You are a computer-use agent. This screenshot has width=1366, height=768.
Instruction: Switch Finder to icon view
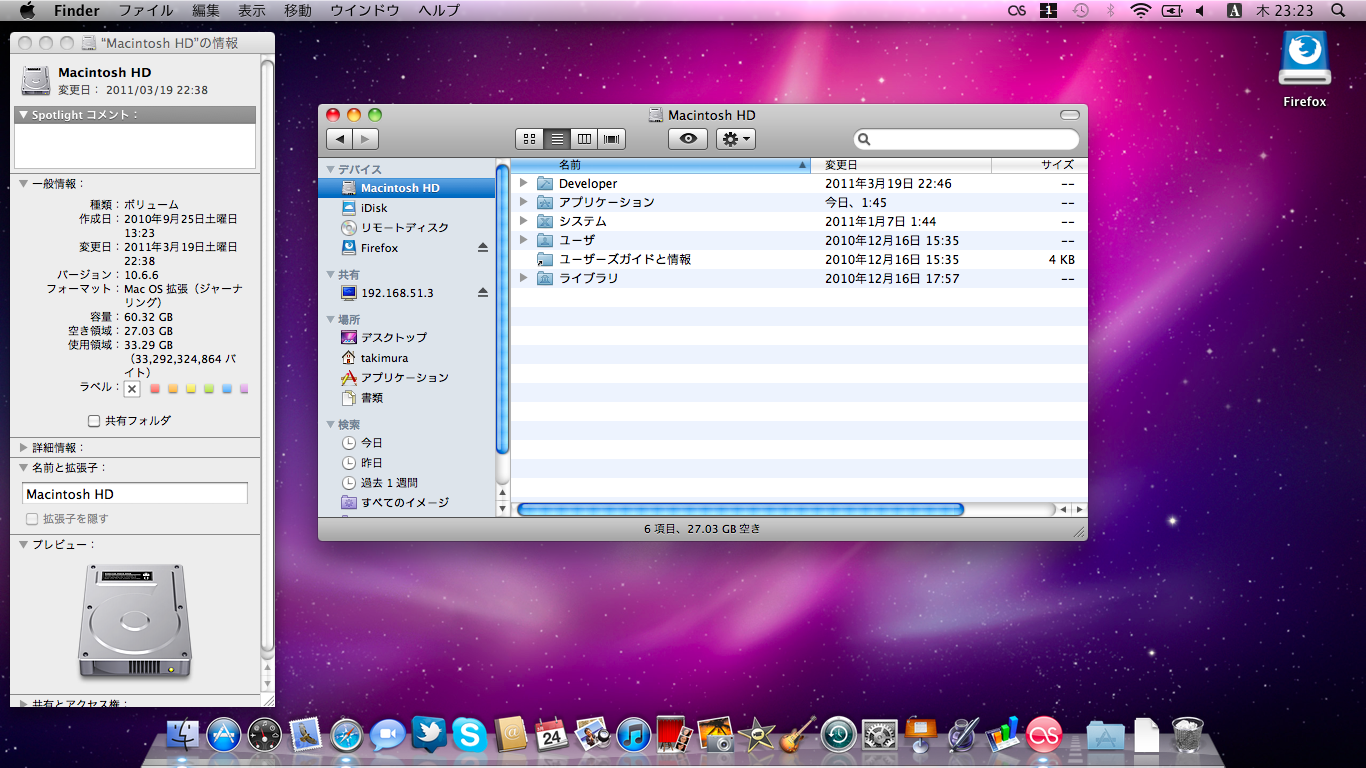[x=530, y=139]
